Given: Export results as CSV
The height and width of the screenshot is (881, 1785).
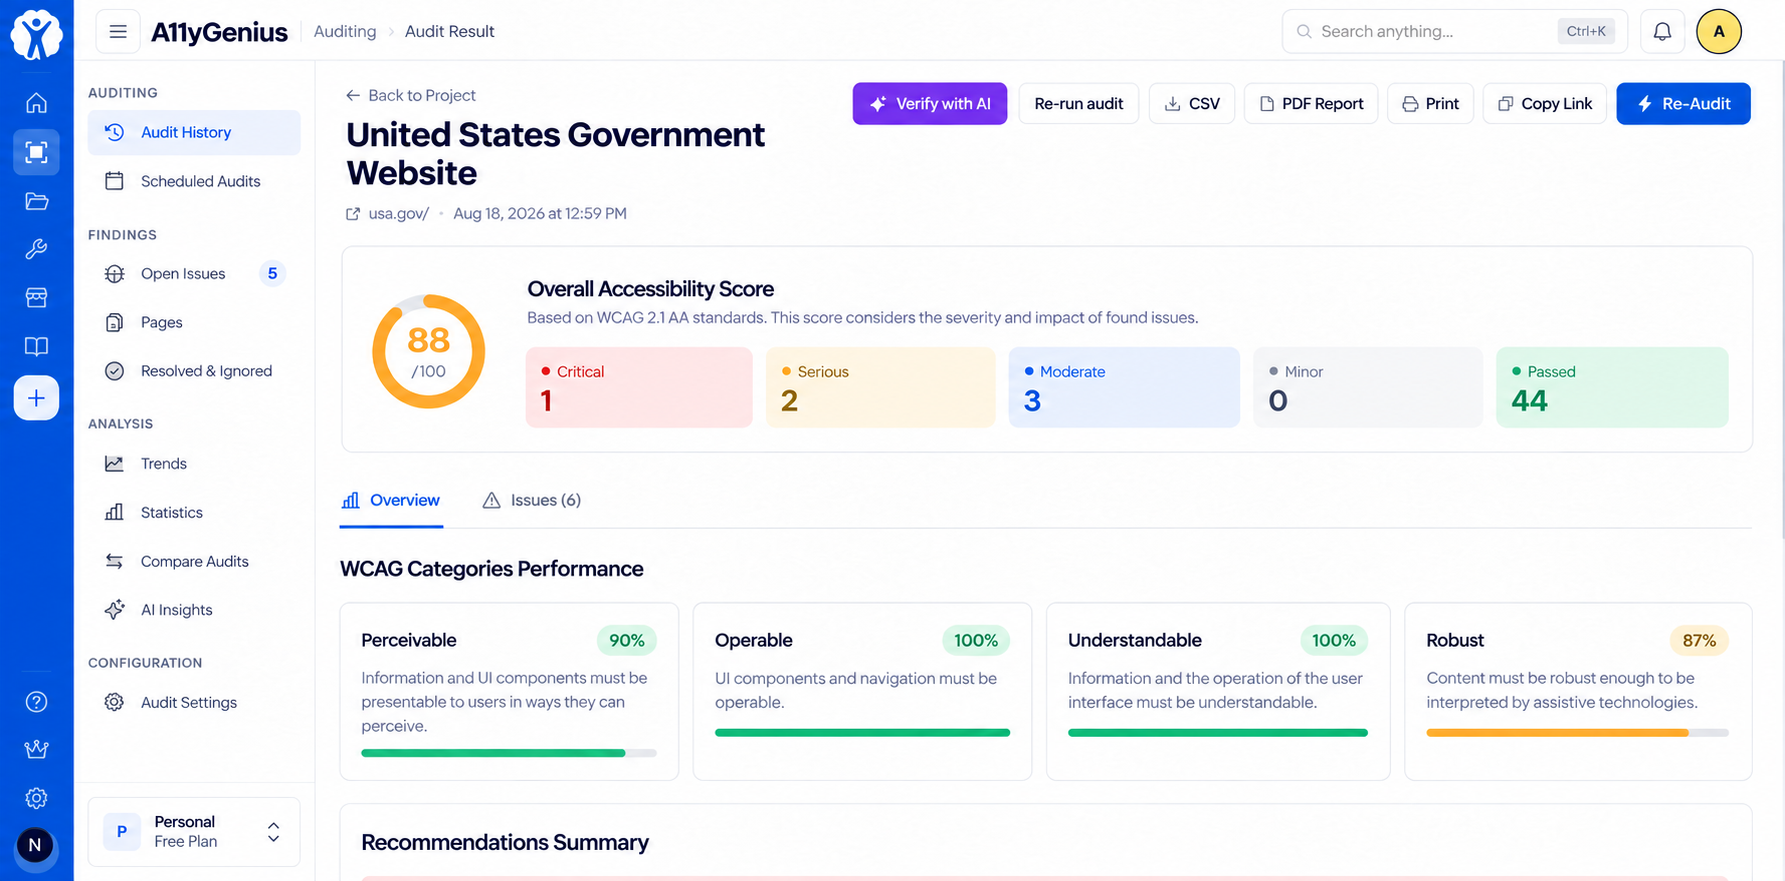Looking at the screenshot, I should pos(1192,104).
